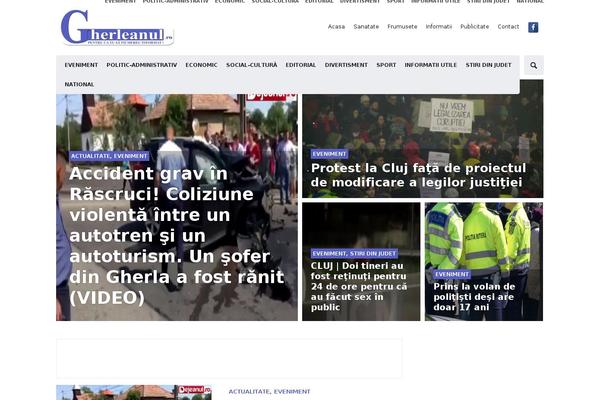Open the EVENIMENT menu item
Viewport: 600px width, 400px height.
[x=81, y=65]
